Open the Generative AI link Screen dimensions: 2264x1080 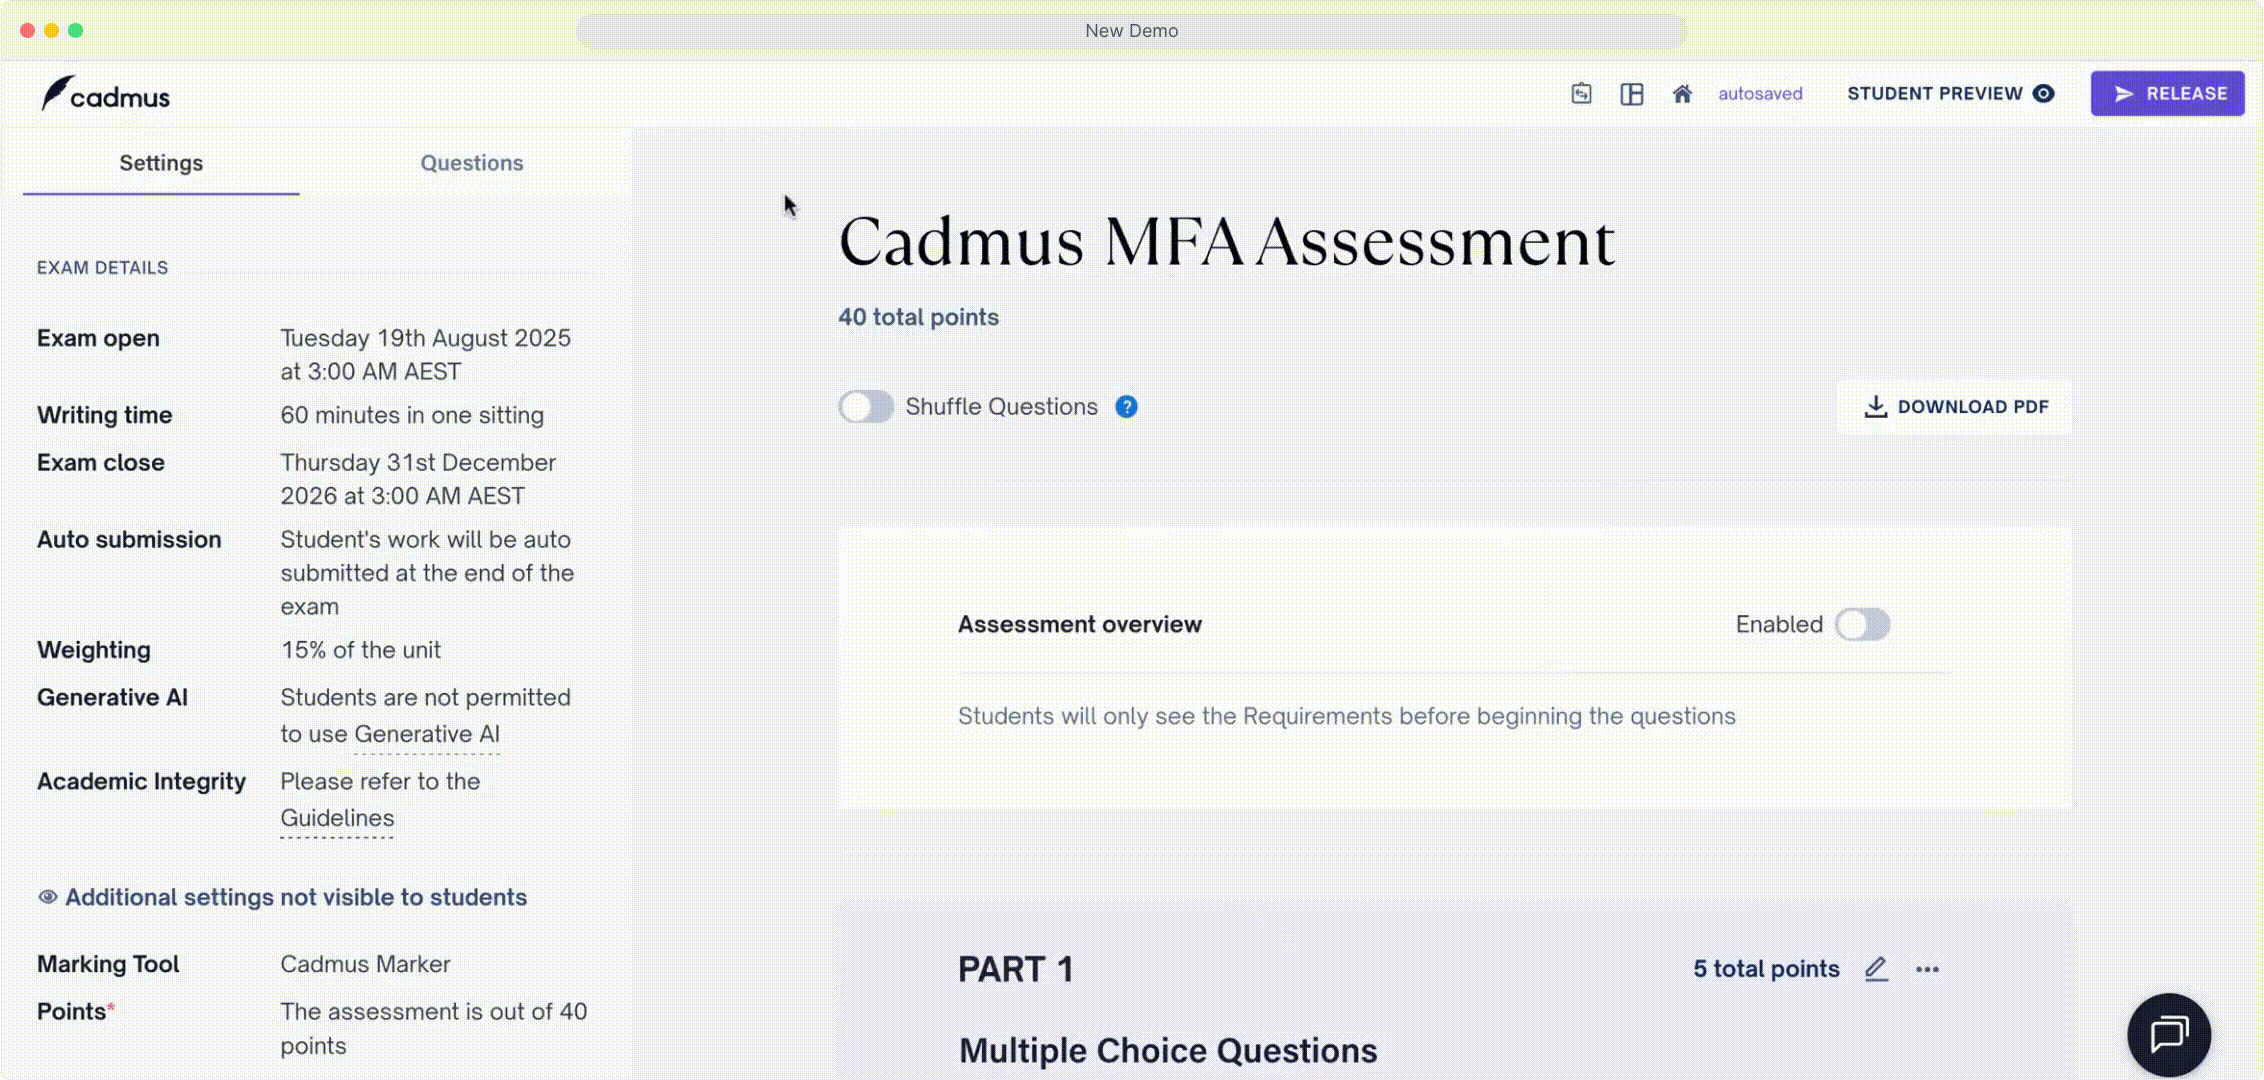[427, 735]
